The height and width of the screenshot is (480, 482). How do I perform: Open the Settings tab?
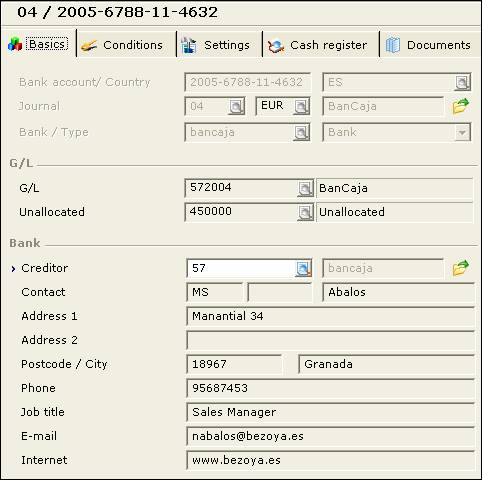(x=215, y=45)
